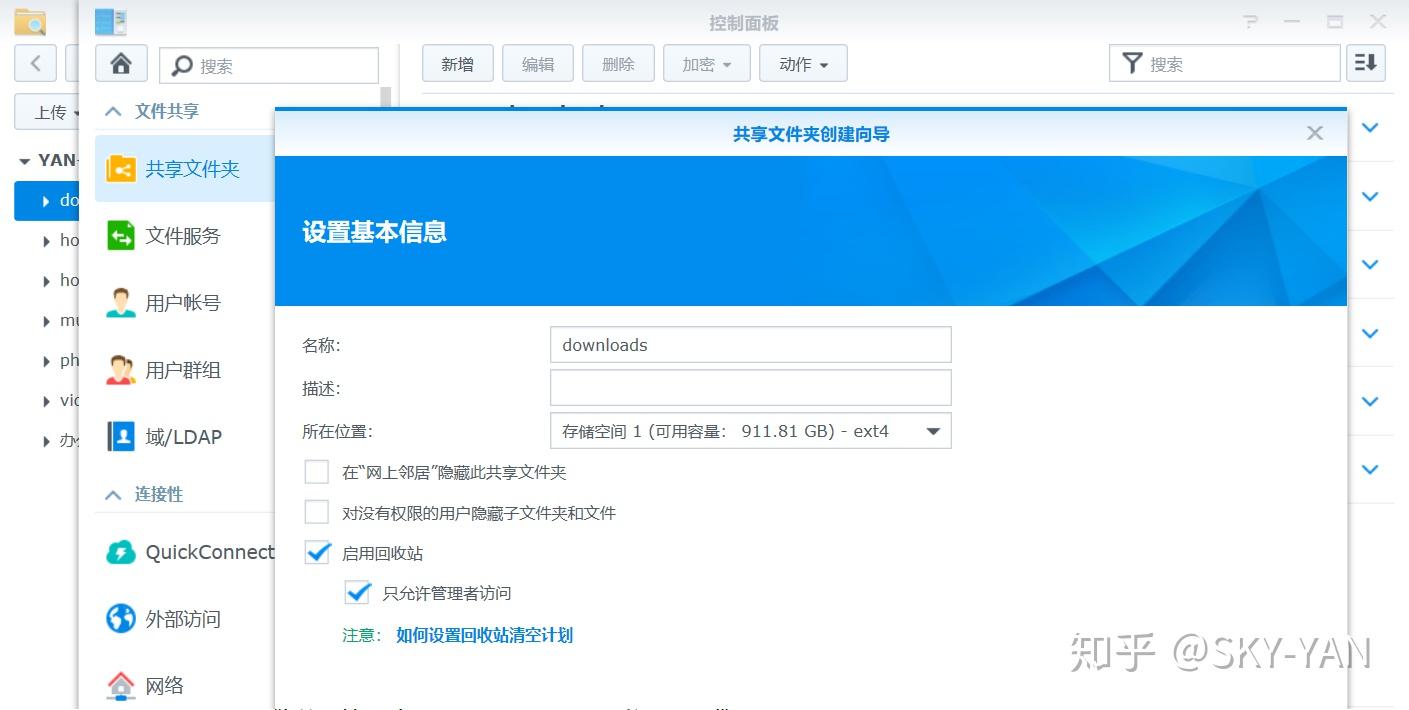Click the downloads name input field
The height and width of the screenshot is (710, 1409).
[x=750, y=344]
